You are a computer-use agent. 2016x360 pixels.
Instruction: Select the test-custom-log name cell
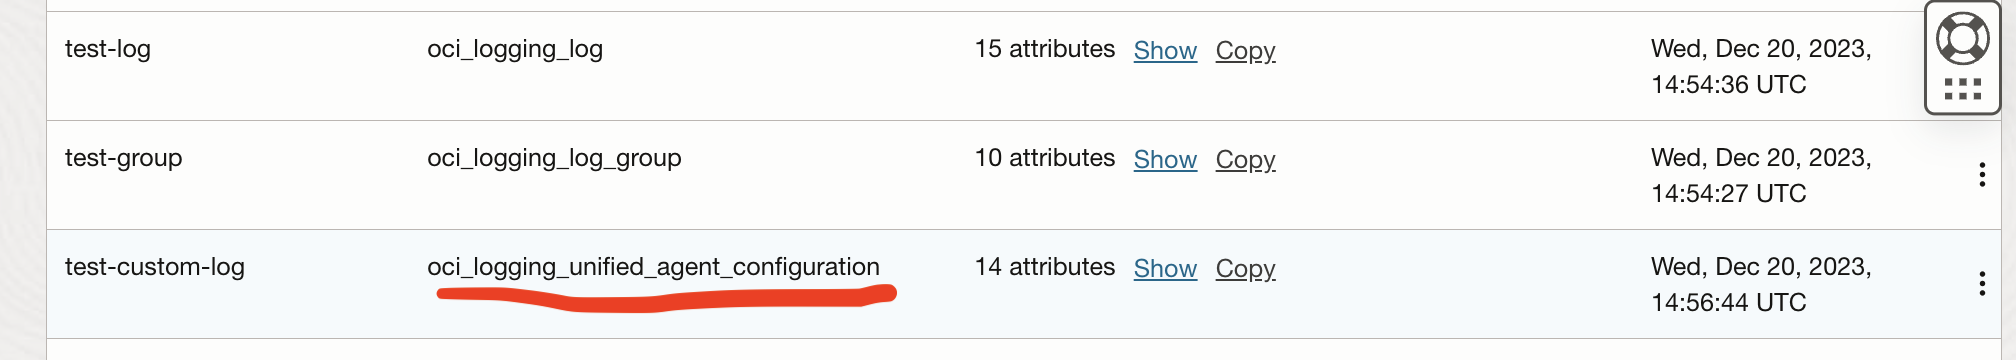(155, 267)
